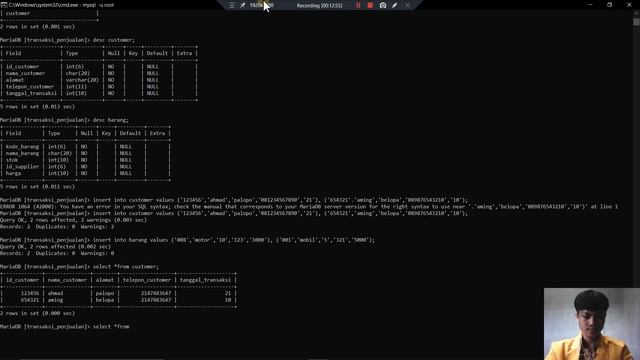Click the harga field row
Screen dimensions: 640x360
[85, 173]
